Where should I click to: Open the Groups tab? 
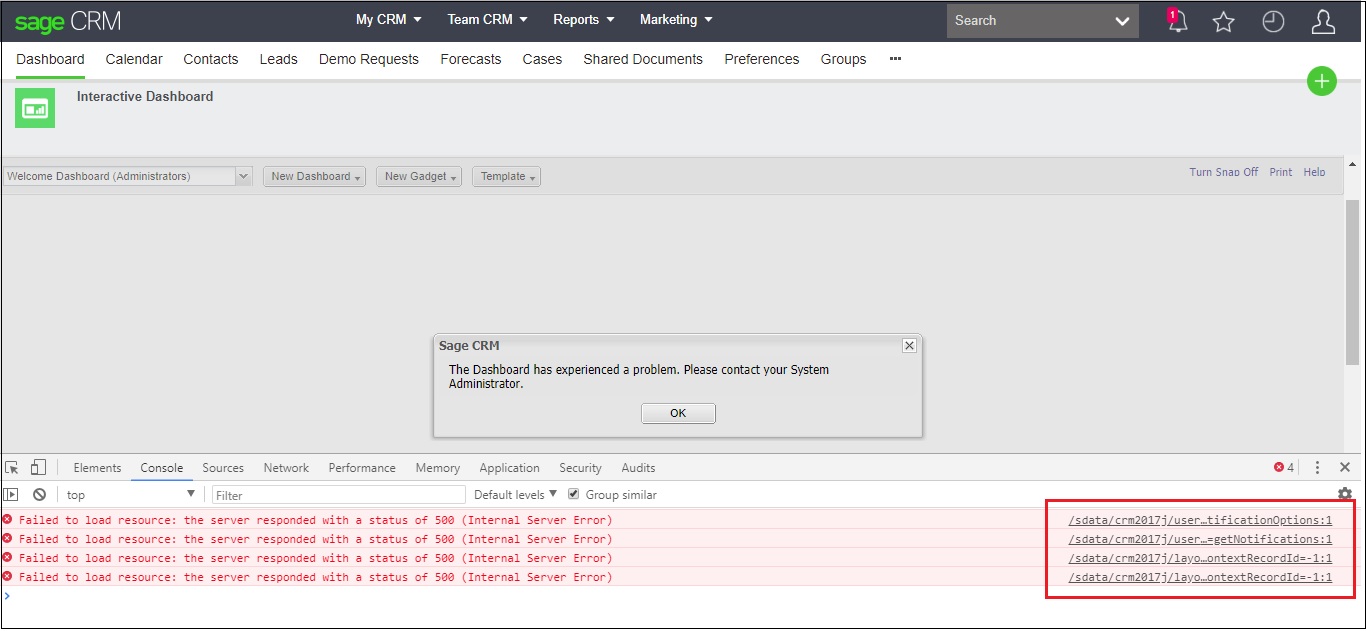coord(843,59)
